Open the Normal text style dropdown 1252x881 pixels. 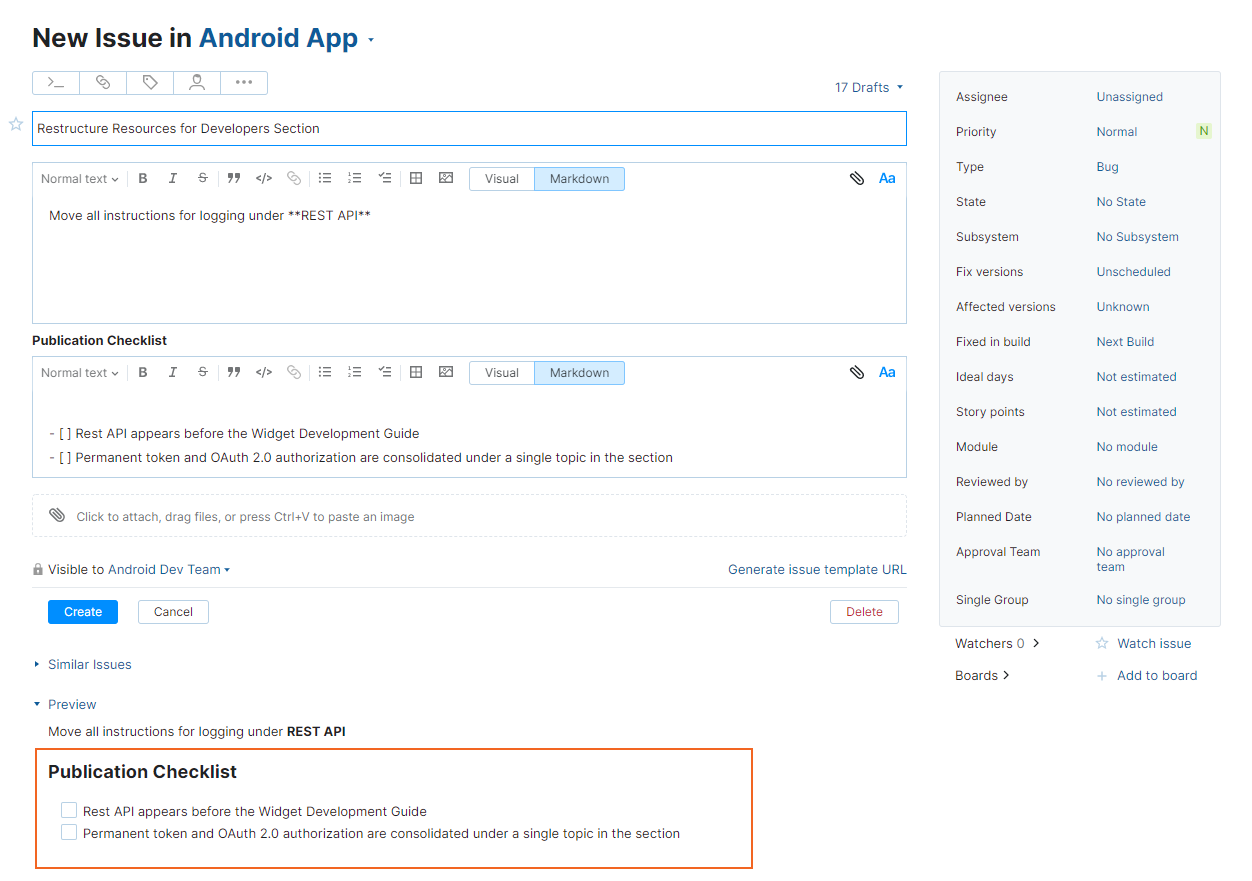(79, 178)
